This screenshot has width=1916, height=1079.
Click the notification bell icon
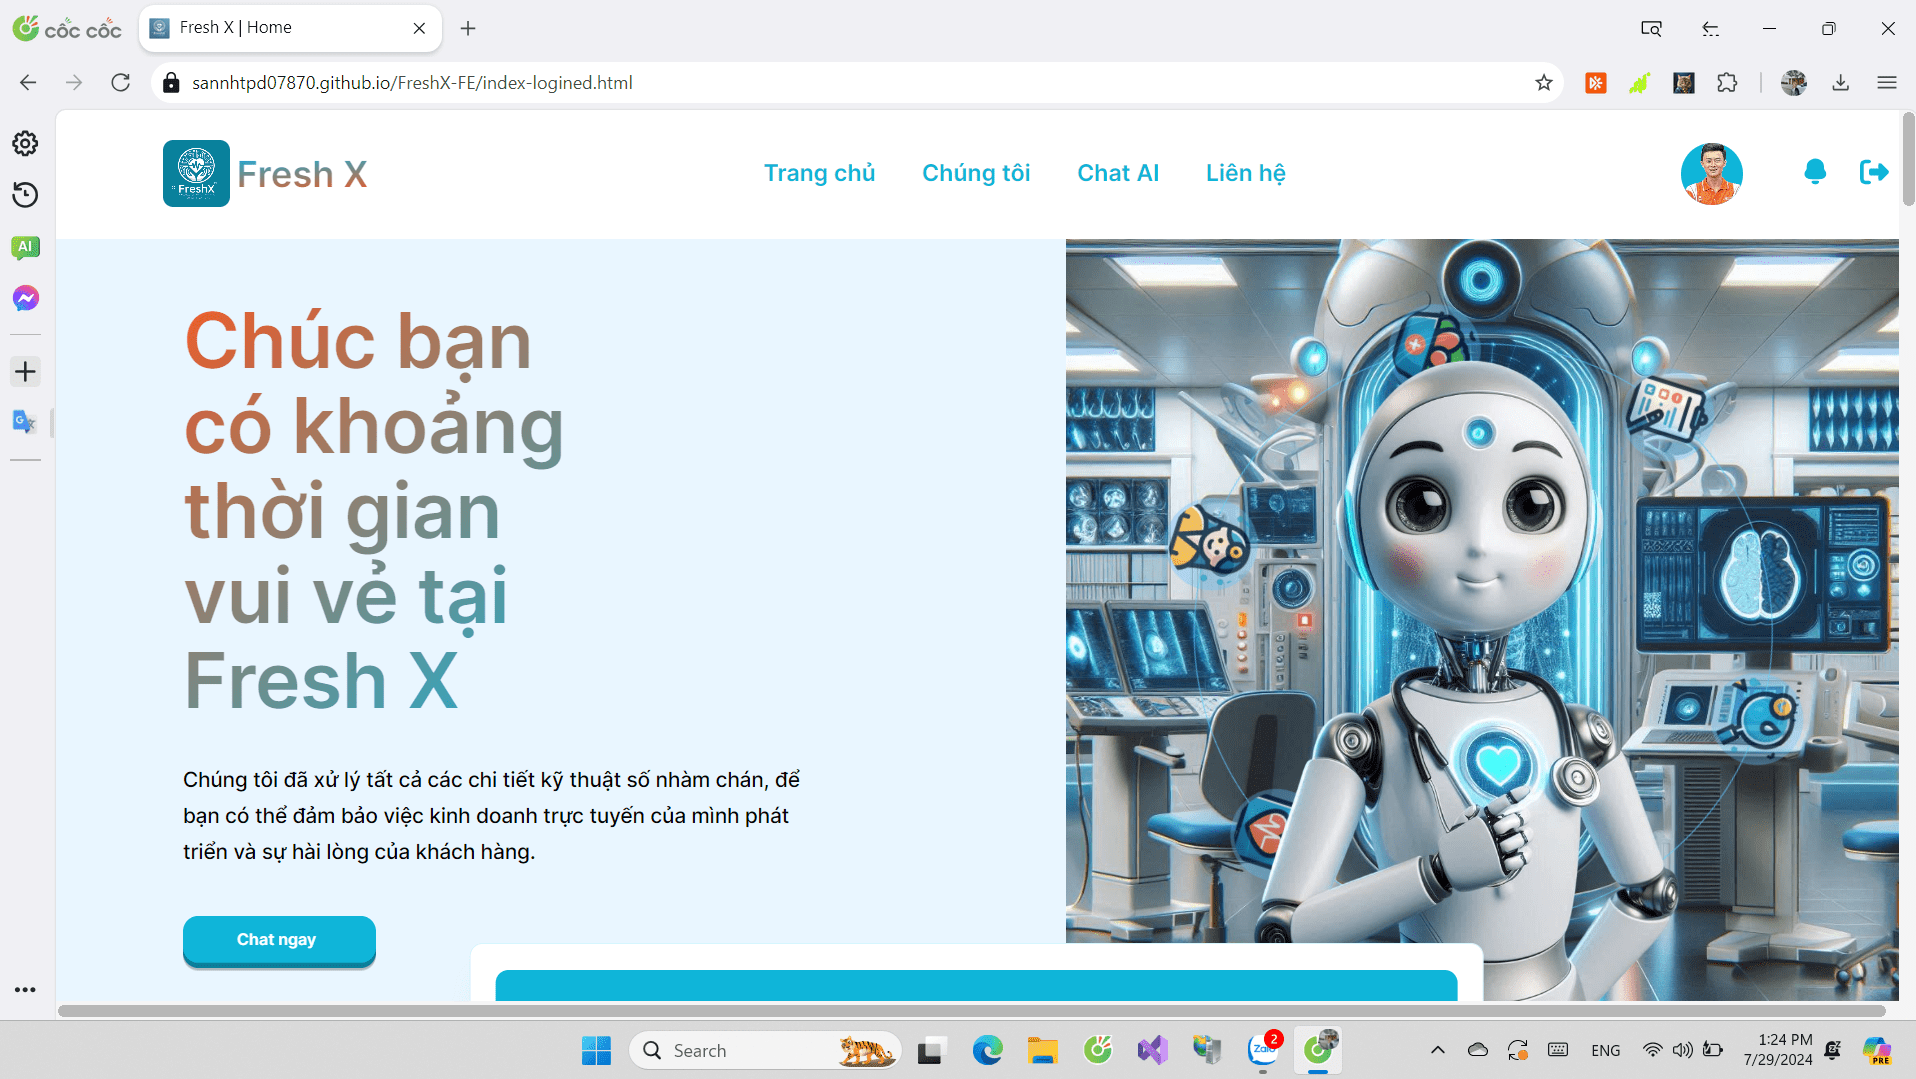pyautogui.click(x=1815, y=172)
